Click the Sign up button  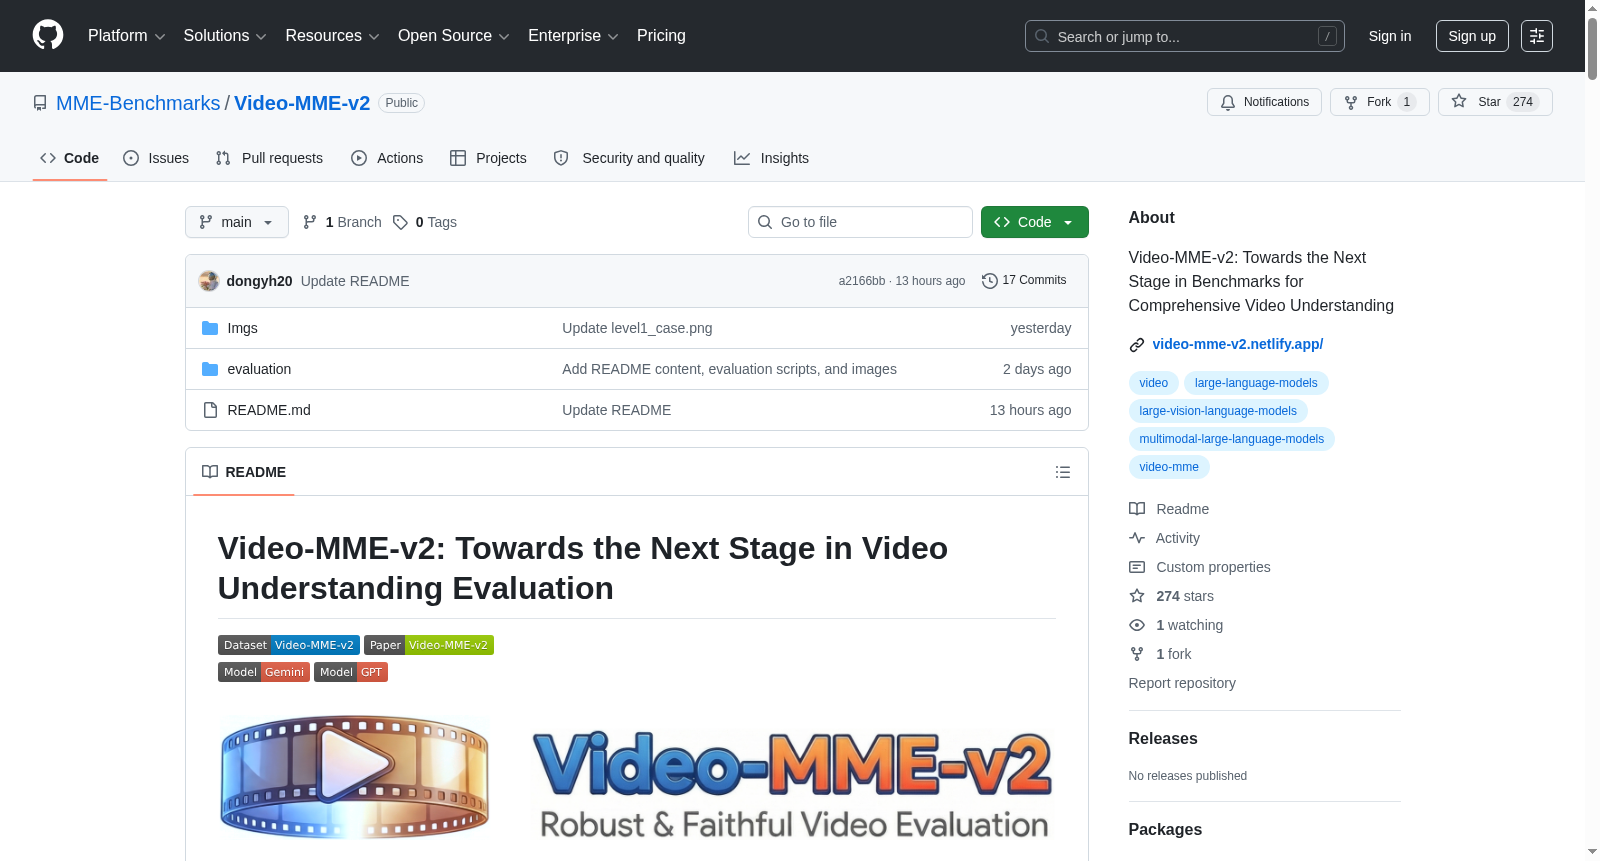pos(1472,36)
